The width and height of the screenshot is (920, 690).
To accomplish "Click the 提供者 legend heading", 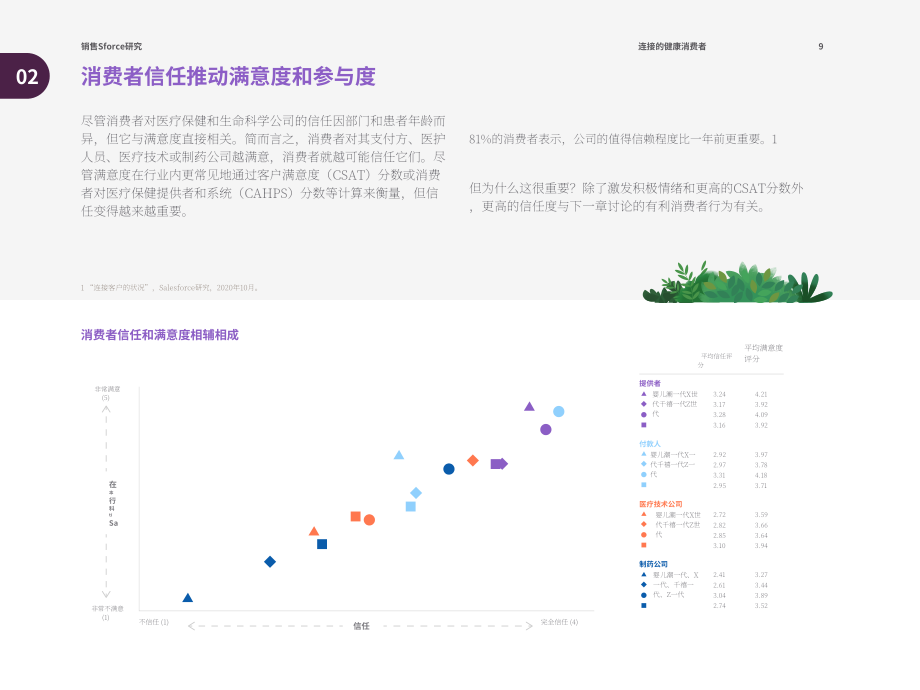I will (x=650, y=383).
